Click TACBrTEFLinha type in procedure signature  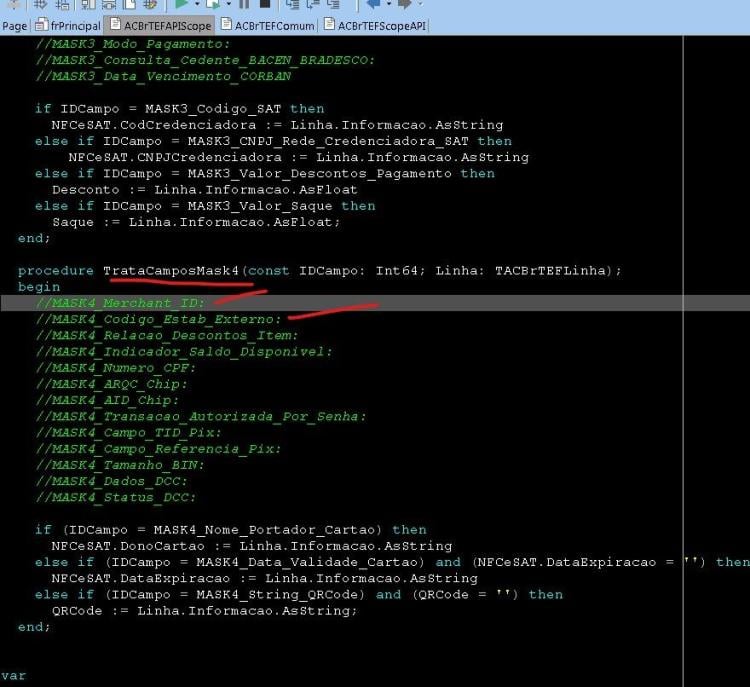tap(553, 271)
